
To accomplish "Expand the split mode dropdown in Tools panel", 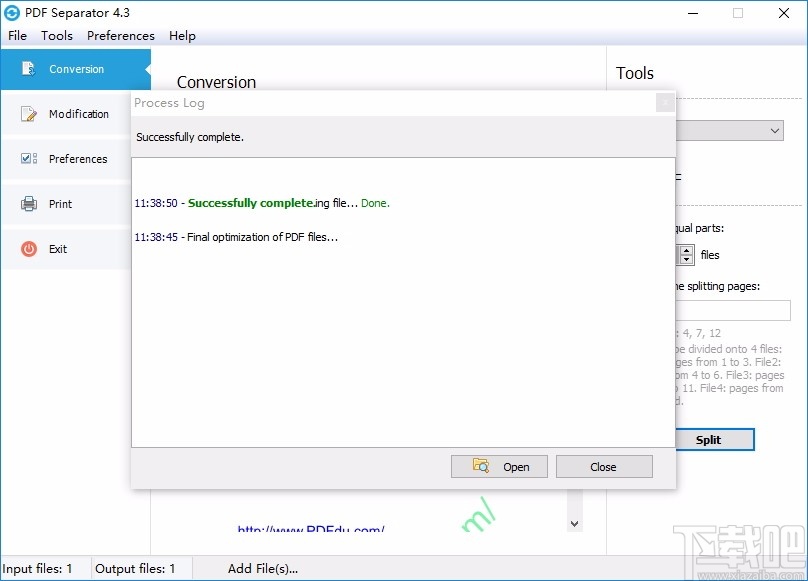I will click(x=775, y=130).
